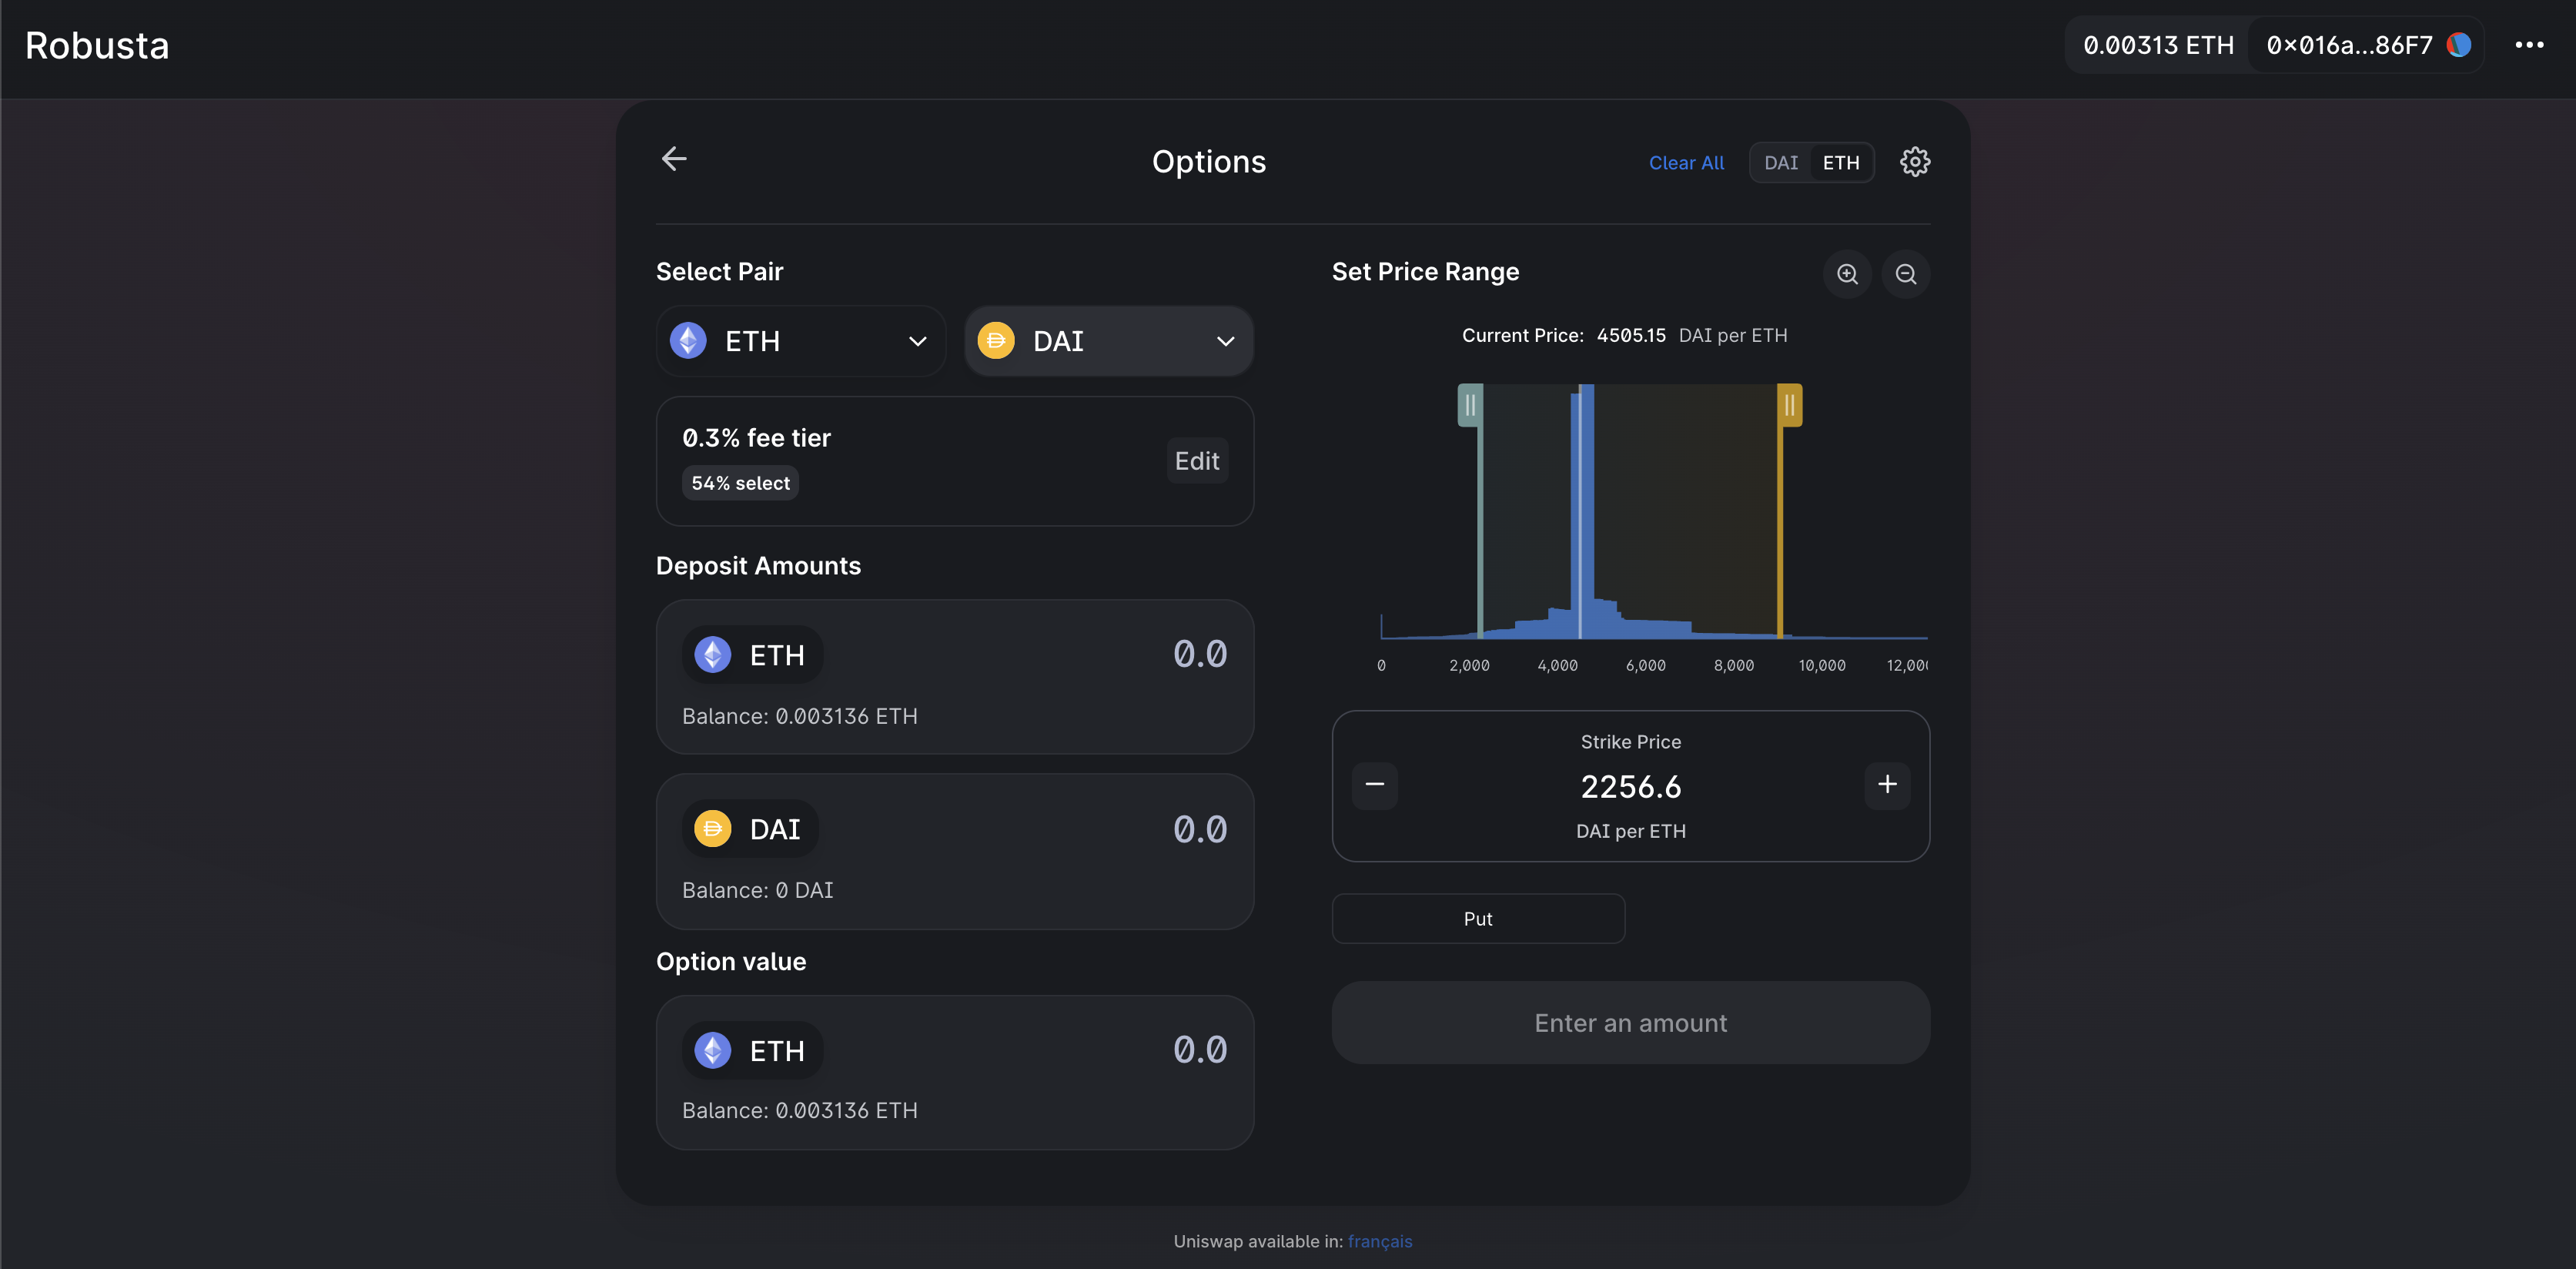Edit the 0.3% fee tier
The image size is (2576, 1269).
click(1196, 461)
